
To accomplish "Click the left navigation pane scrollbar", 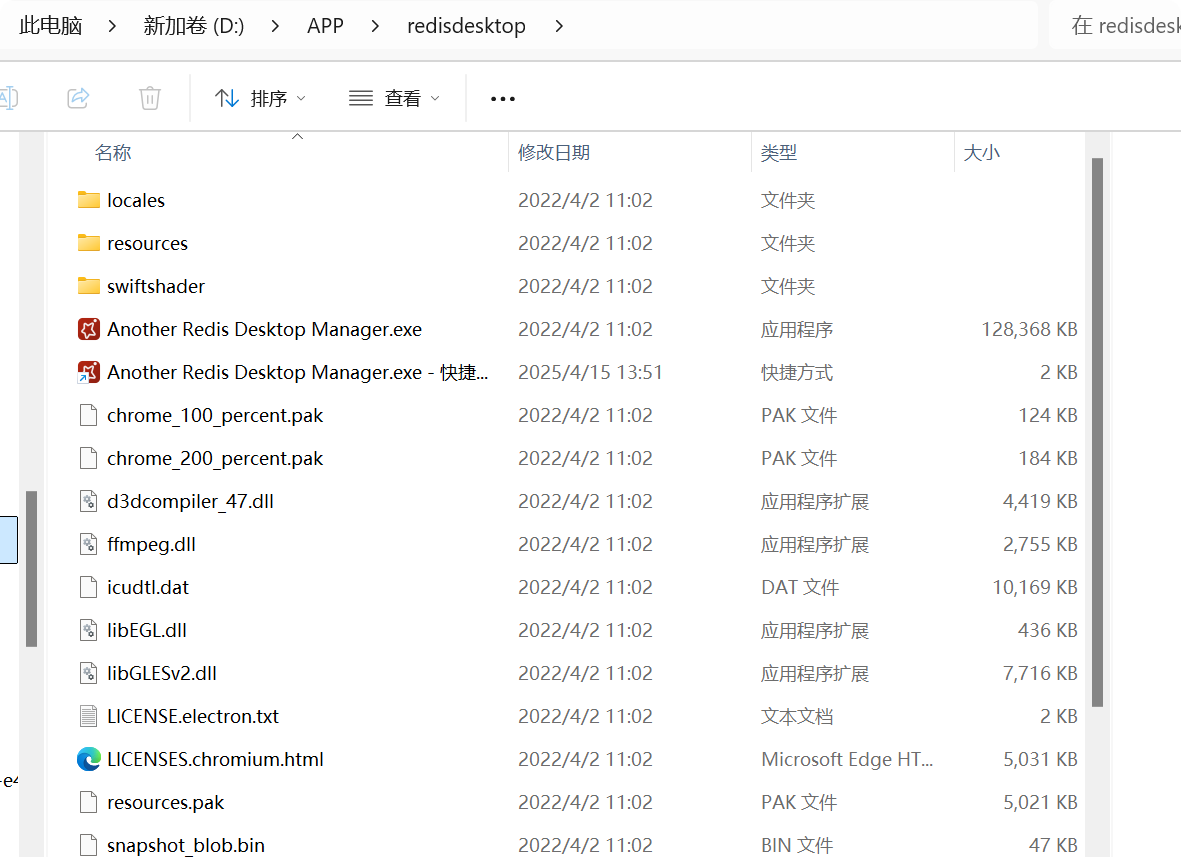I will [x=31, y=569].
